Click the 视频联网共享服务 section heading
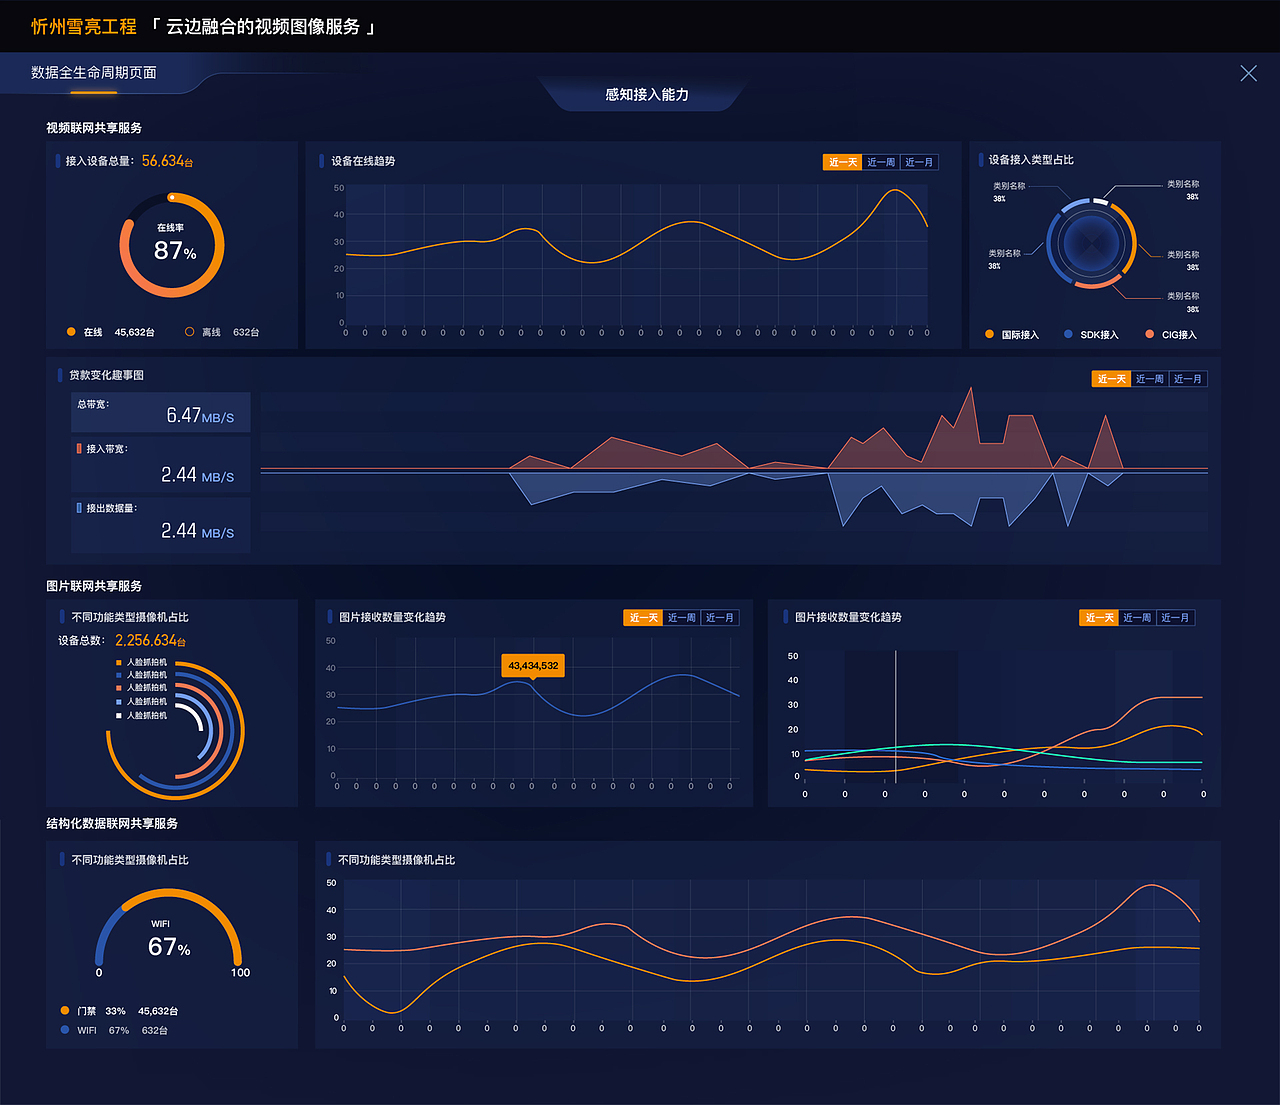 [x=94, y=128]
